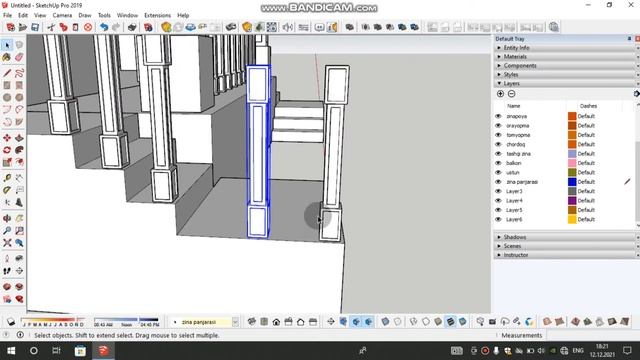Screen dimensions: 640x360
Task: Select the Circle tool
Action: [x=7, y=98]
